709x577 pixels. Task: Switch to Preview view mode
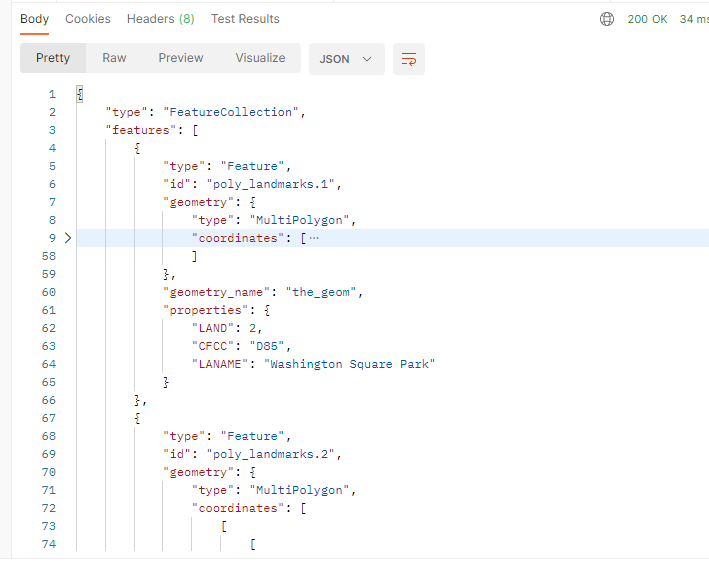coord(180,58)
